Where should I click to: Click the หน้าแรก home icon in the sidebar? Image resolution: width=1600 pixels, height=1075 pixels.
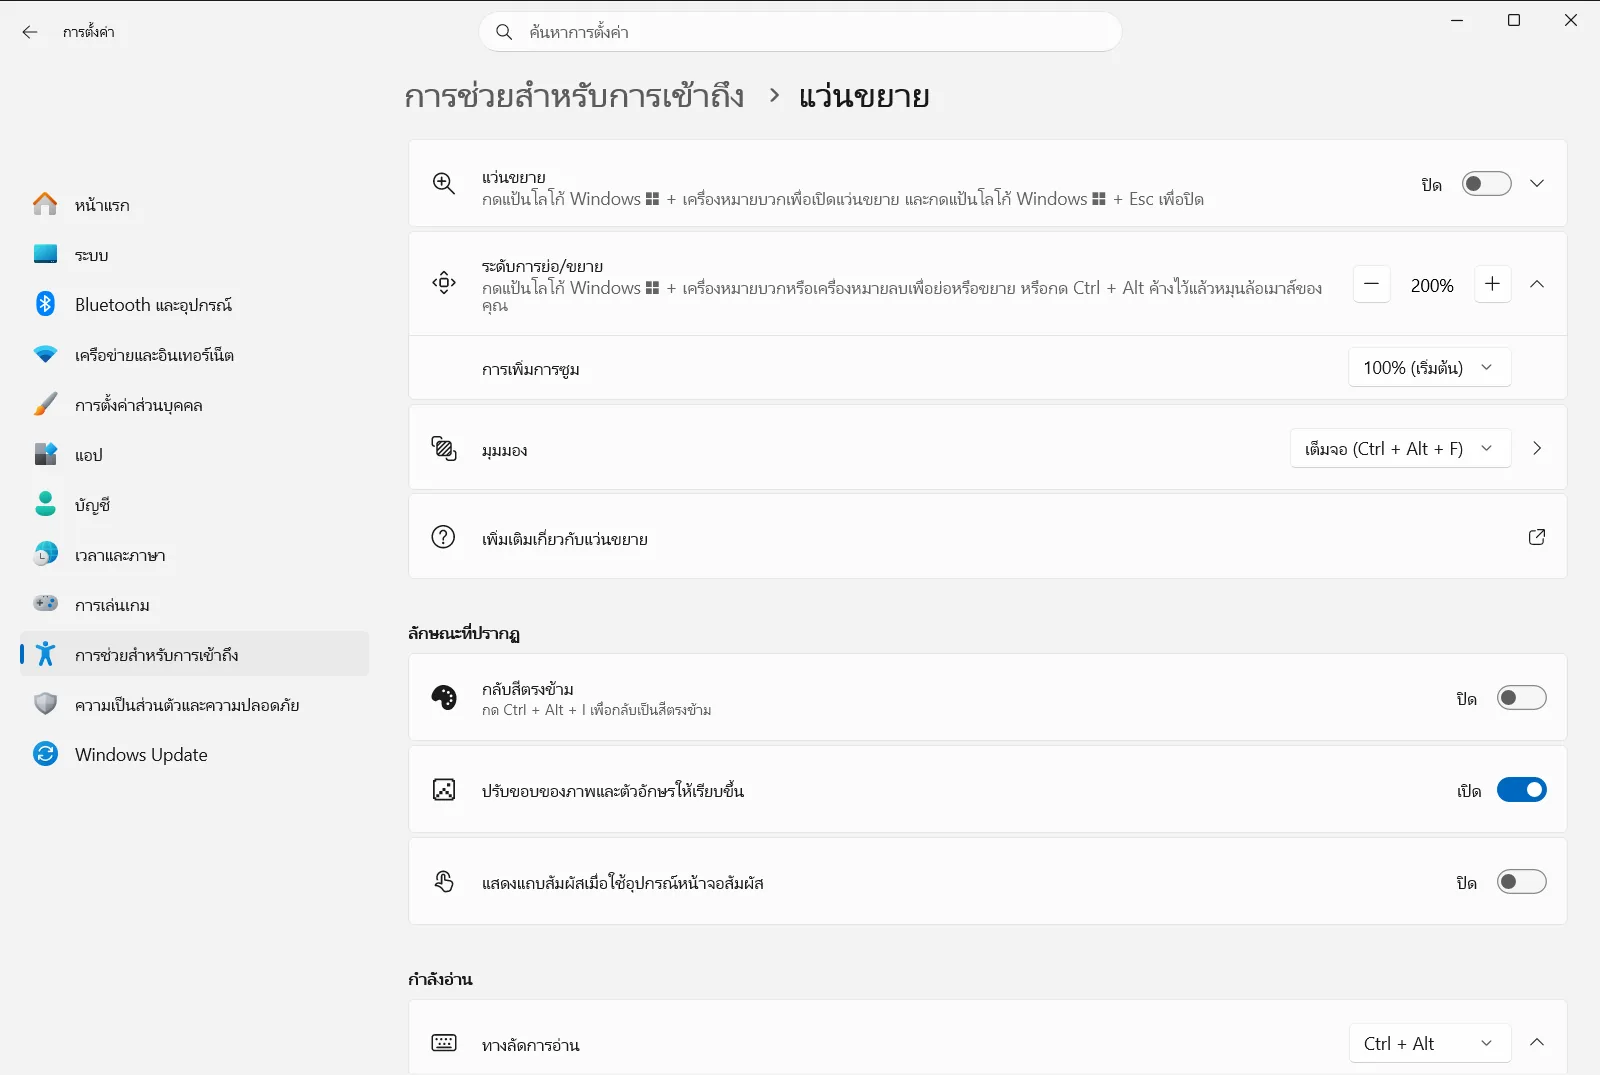pos(45,204)
